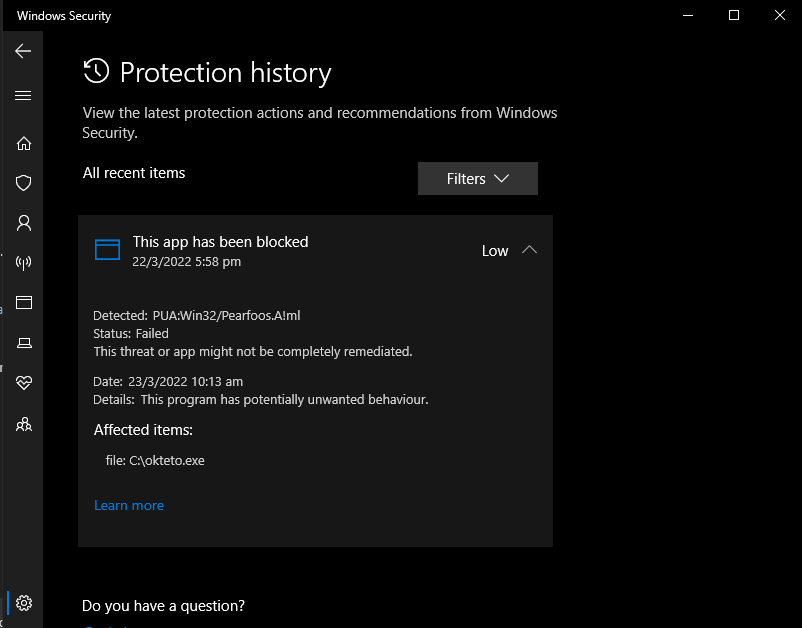Go to Home in the sidebar
Screen dimensions: 802x628
pyautogui.click(x=24, y=143)
